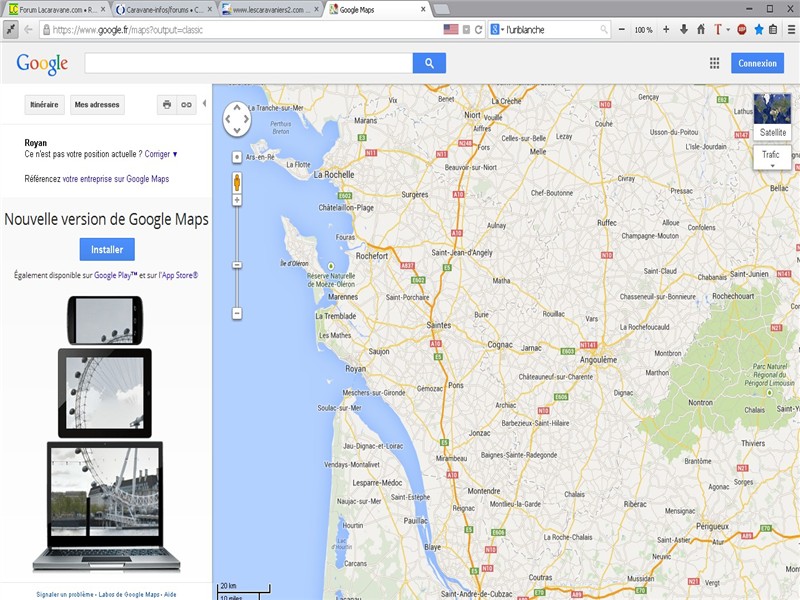This screenshot has width=800, height=600.
Task: Expand the Trafic options arrow
Action: (x=773, y=166)
